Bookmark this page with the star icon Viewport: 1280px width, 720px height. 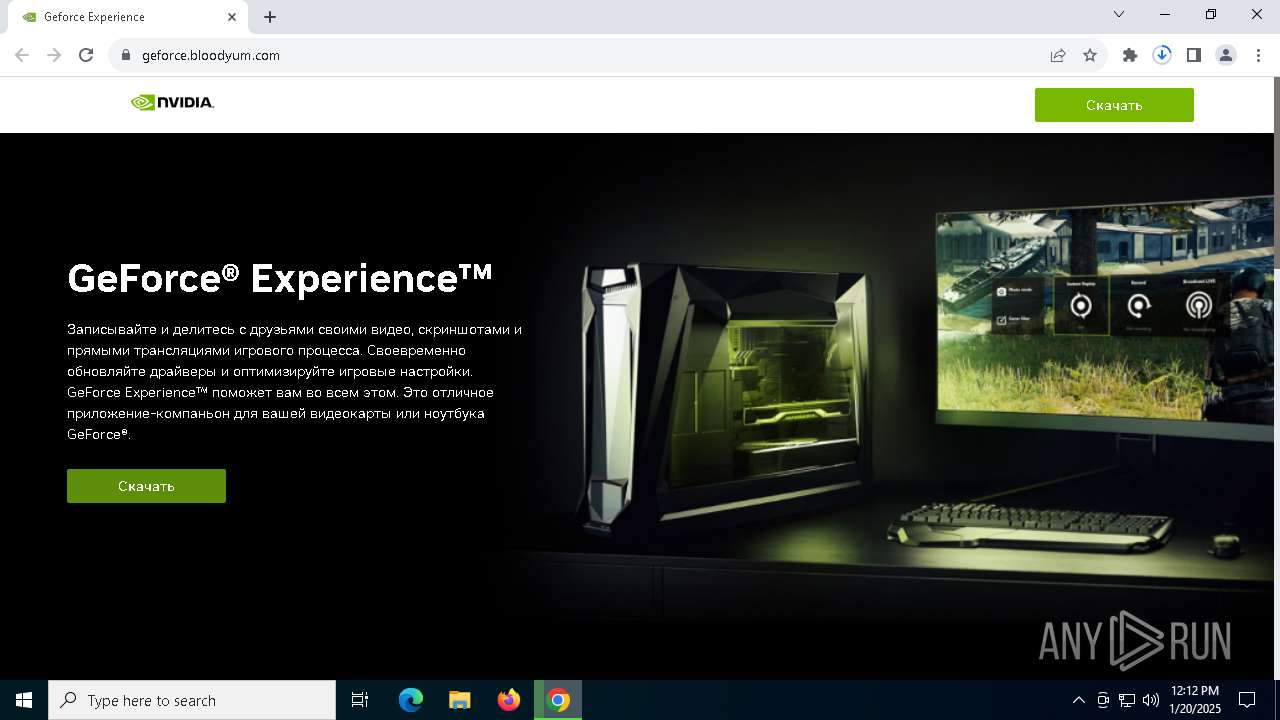pos(1090,56)
